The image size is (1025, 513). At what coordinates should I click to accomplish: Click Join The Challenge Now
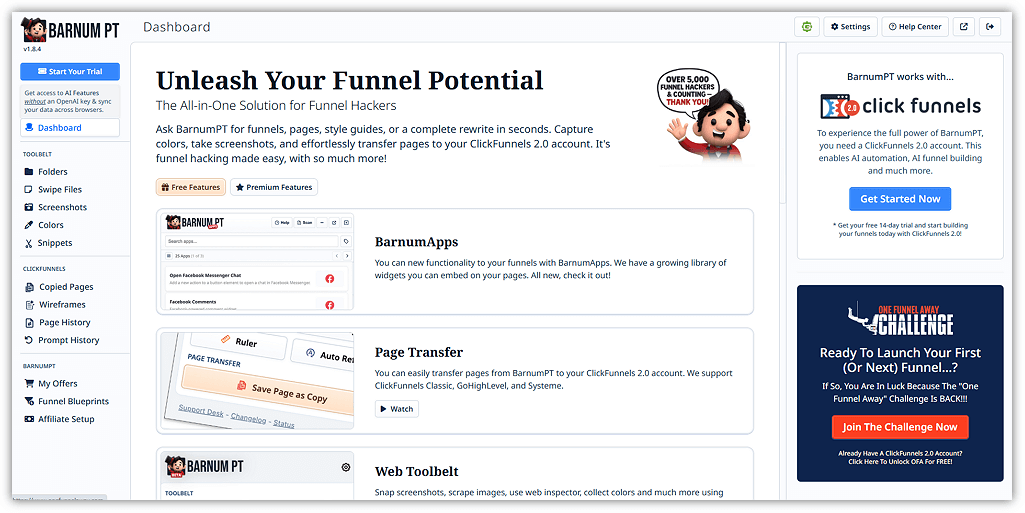(900, 427)
